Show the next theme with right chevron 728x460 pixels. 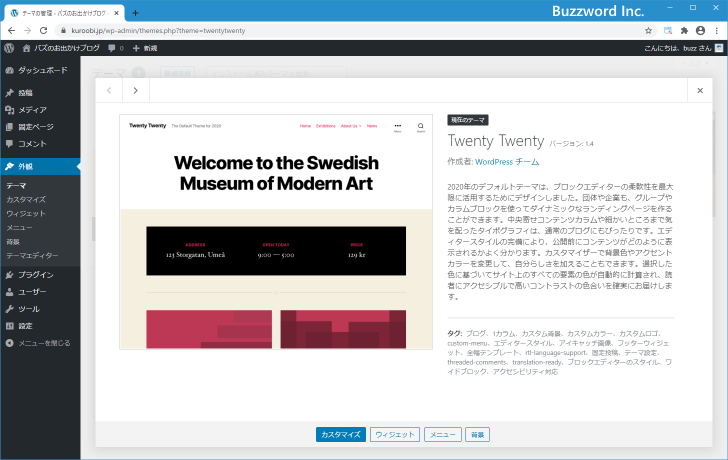pyautogui.click(x=136, y=91)
